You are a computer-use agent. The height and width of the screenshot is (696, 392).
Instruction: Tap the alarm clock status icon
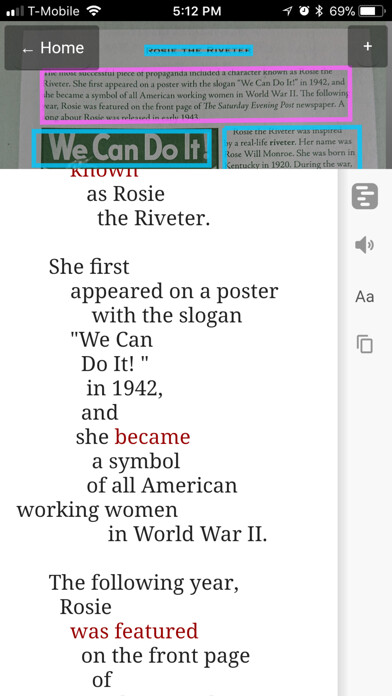tap(304, 11)
